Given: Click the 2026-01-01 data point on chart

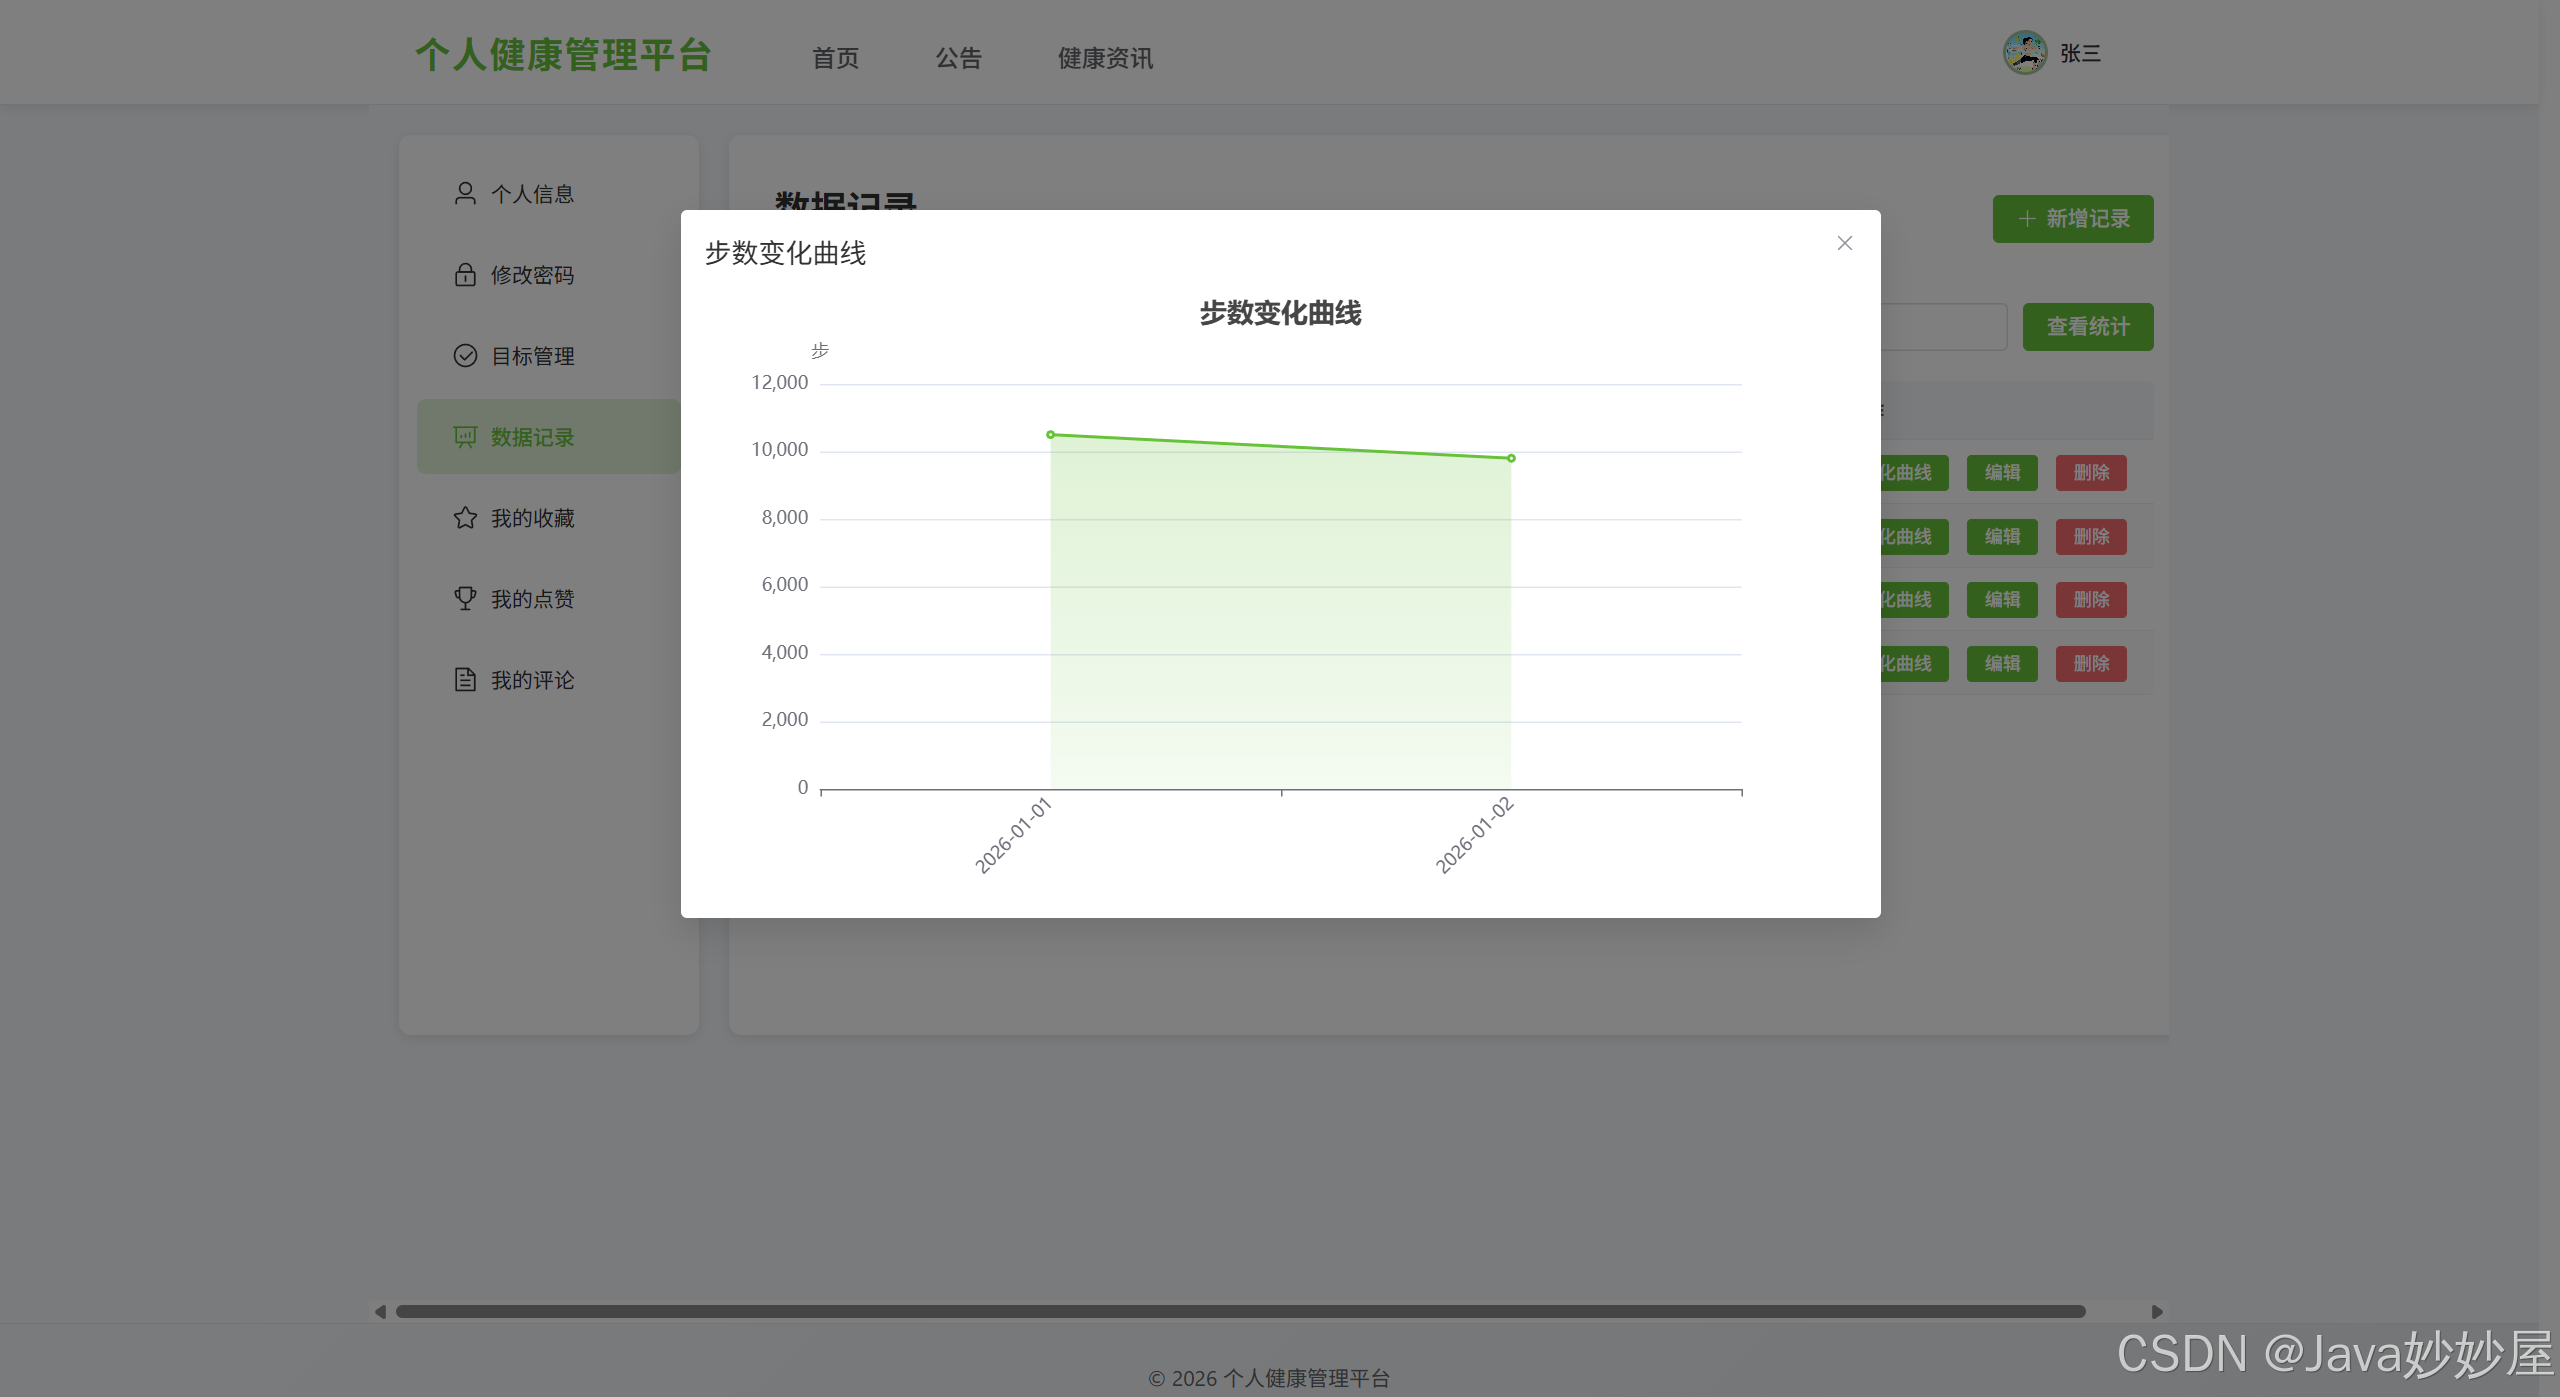Looking at the screenshot, I should click(1050, 435).
